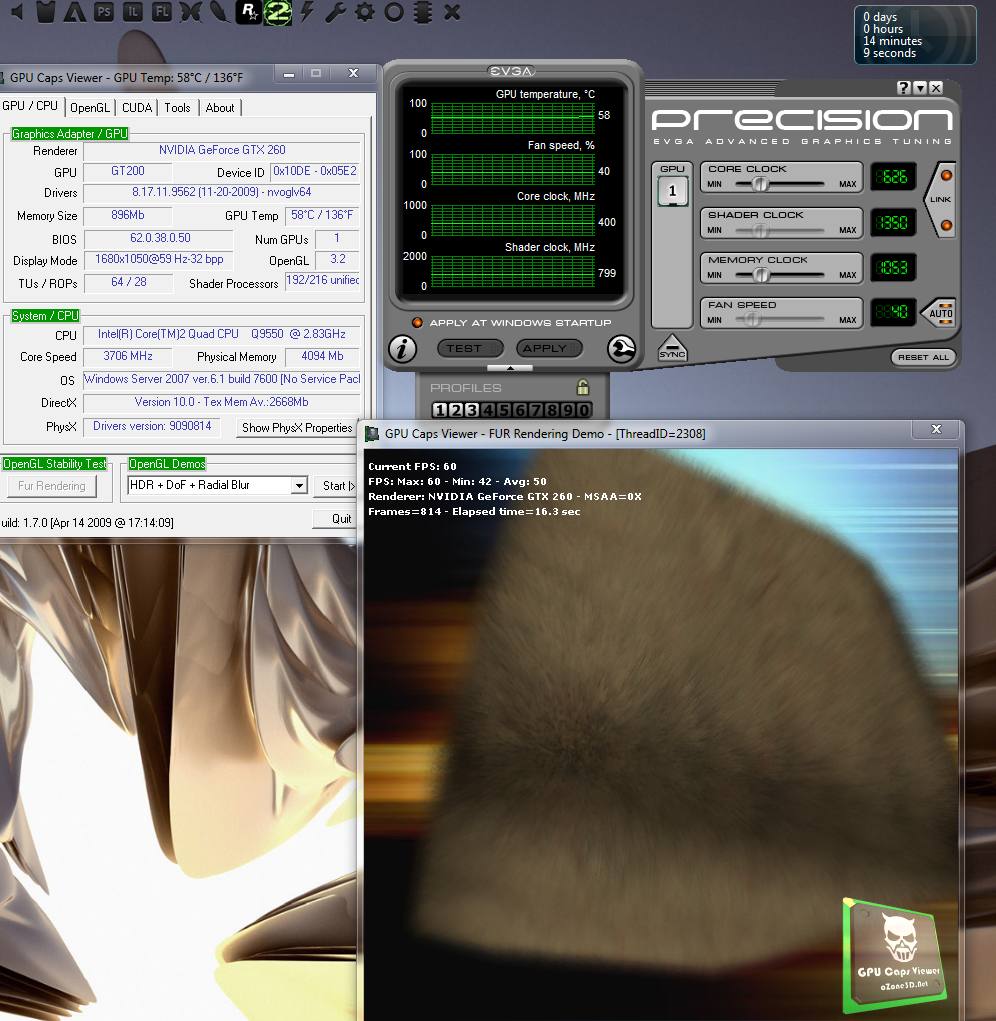Click the speaker dock icon
This screenshot has height=1021, width=996.
coord(17,12)
